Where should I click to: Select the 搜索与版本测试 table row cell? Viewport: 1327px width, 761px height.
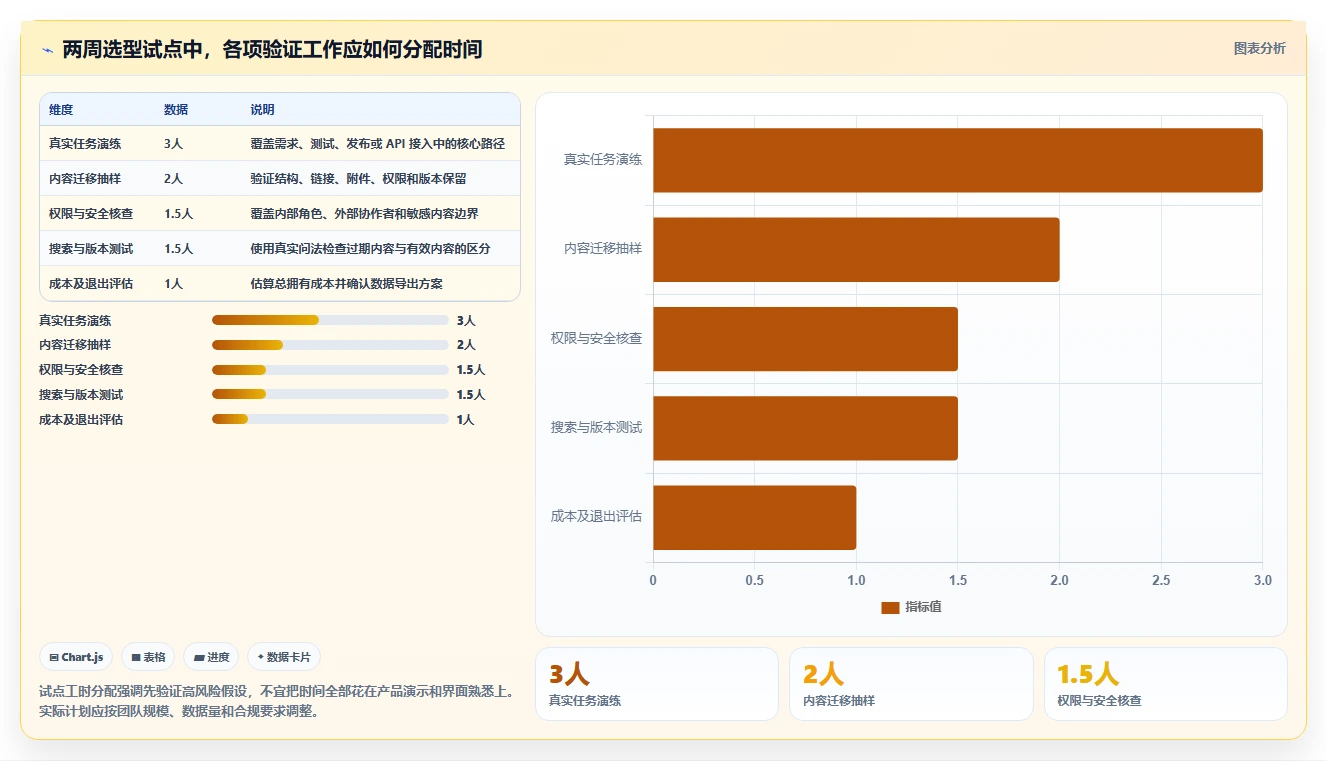point(91,248)
